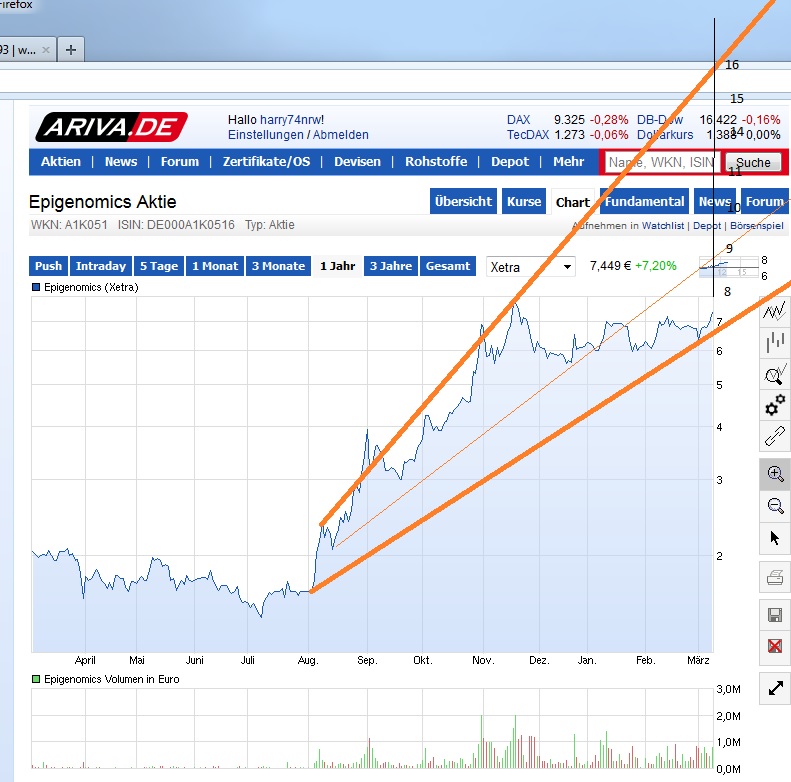The height and width of the screenshot is (782, 791).
Task: Select the line chart type icon
Action: pyautogui.click(x=775, y=311)
